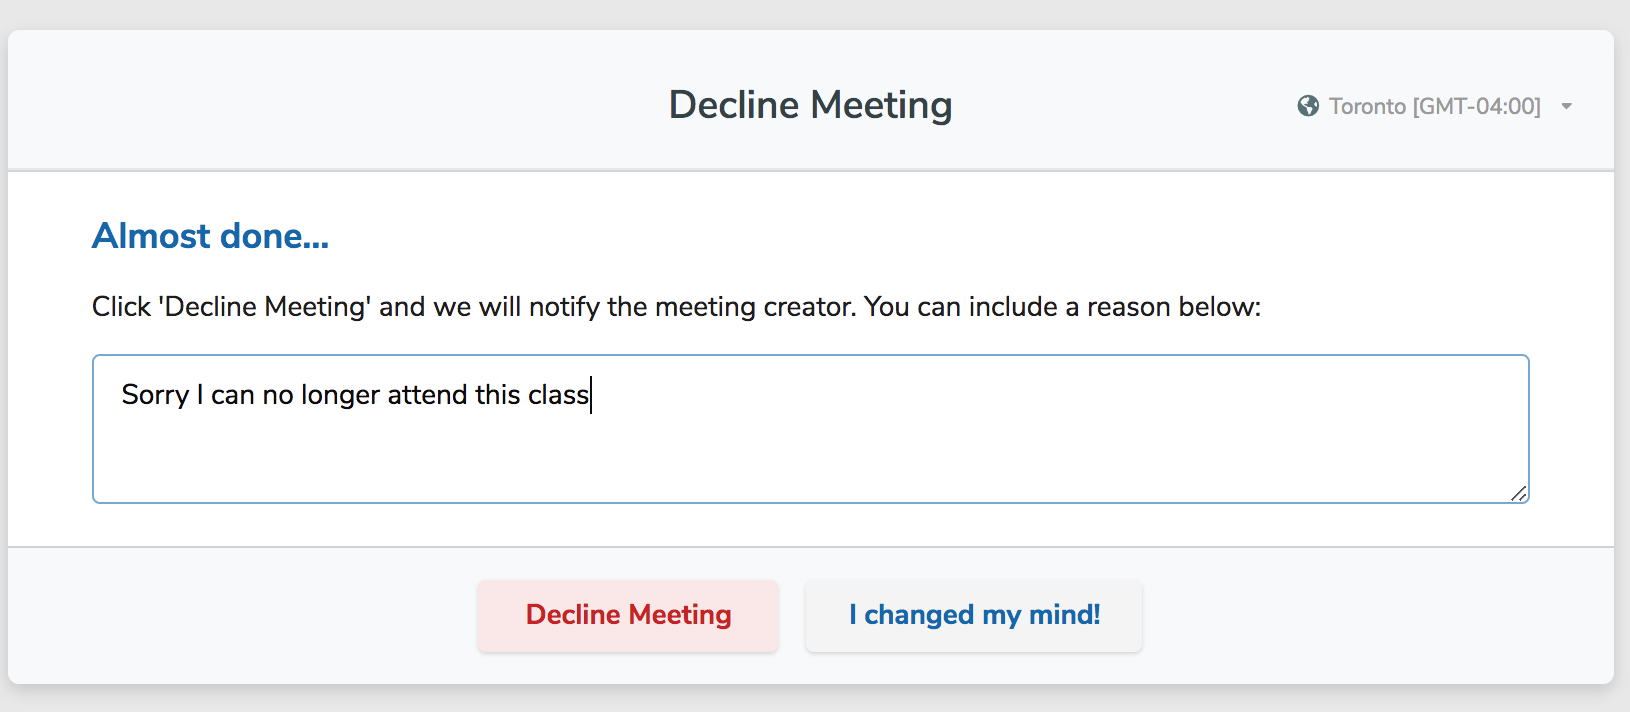Click the text area resize handle
Image resolution: width=1630 pixels, height=712 pixels.
point(1518,493)
